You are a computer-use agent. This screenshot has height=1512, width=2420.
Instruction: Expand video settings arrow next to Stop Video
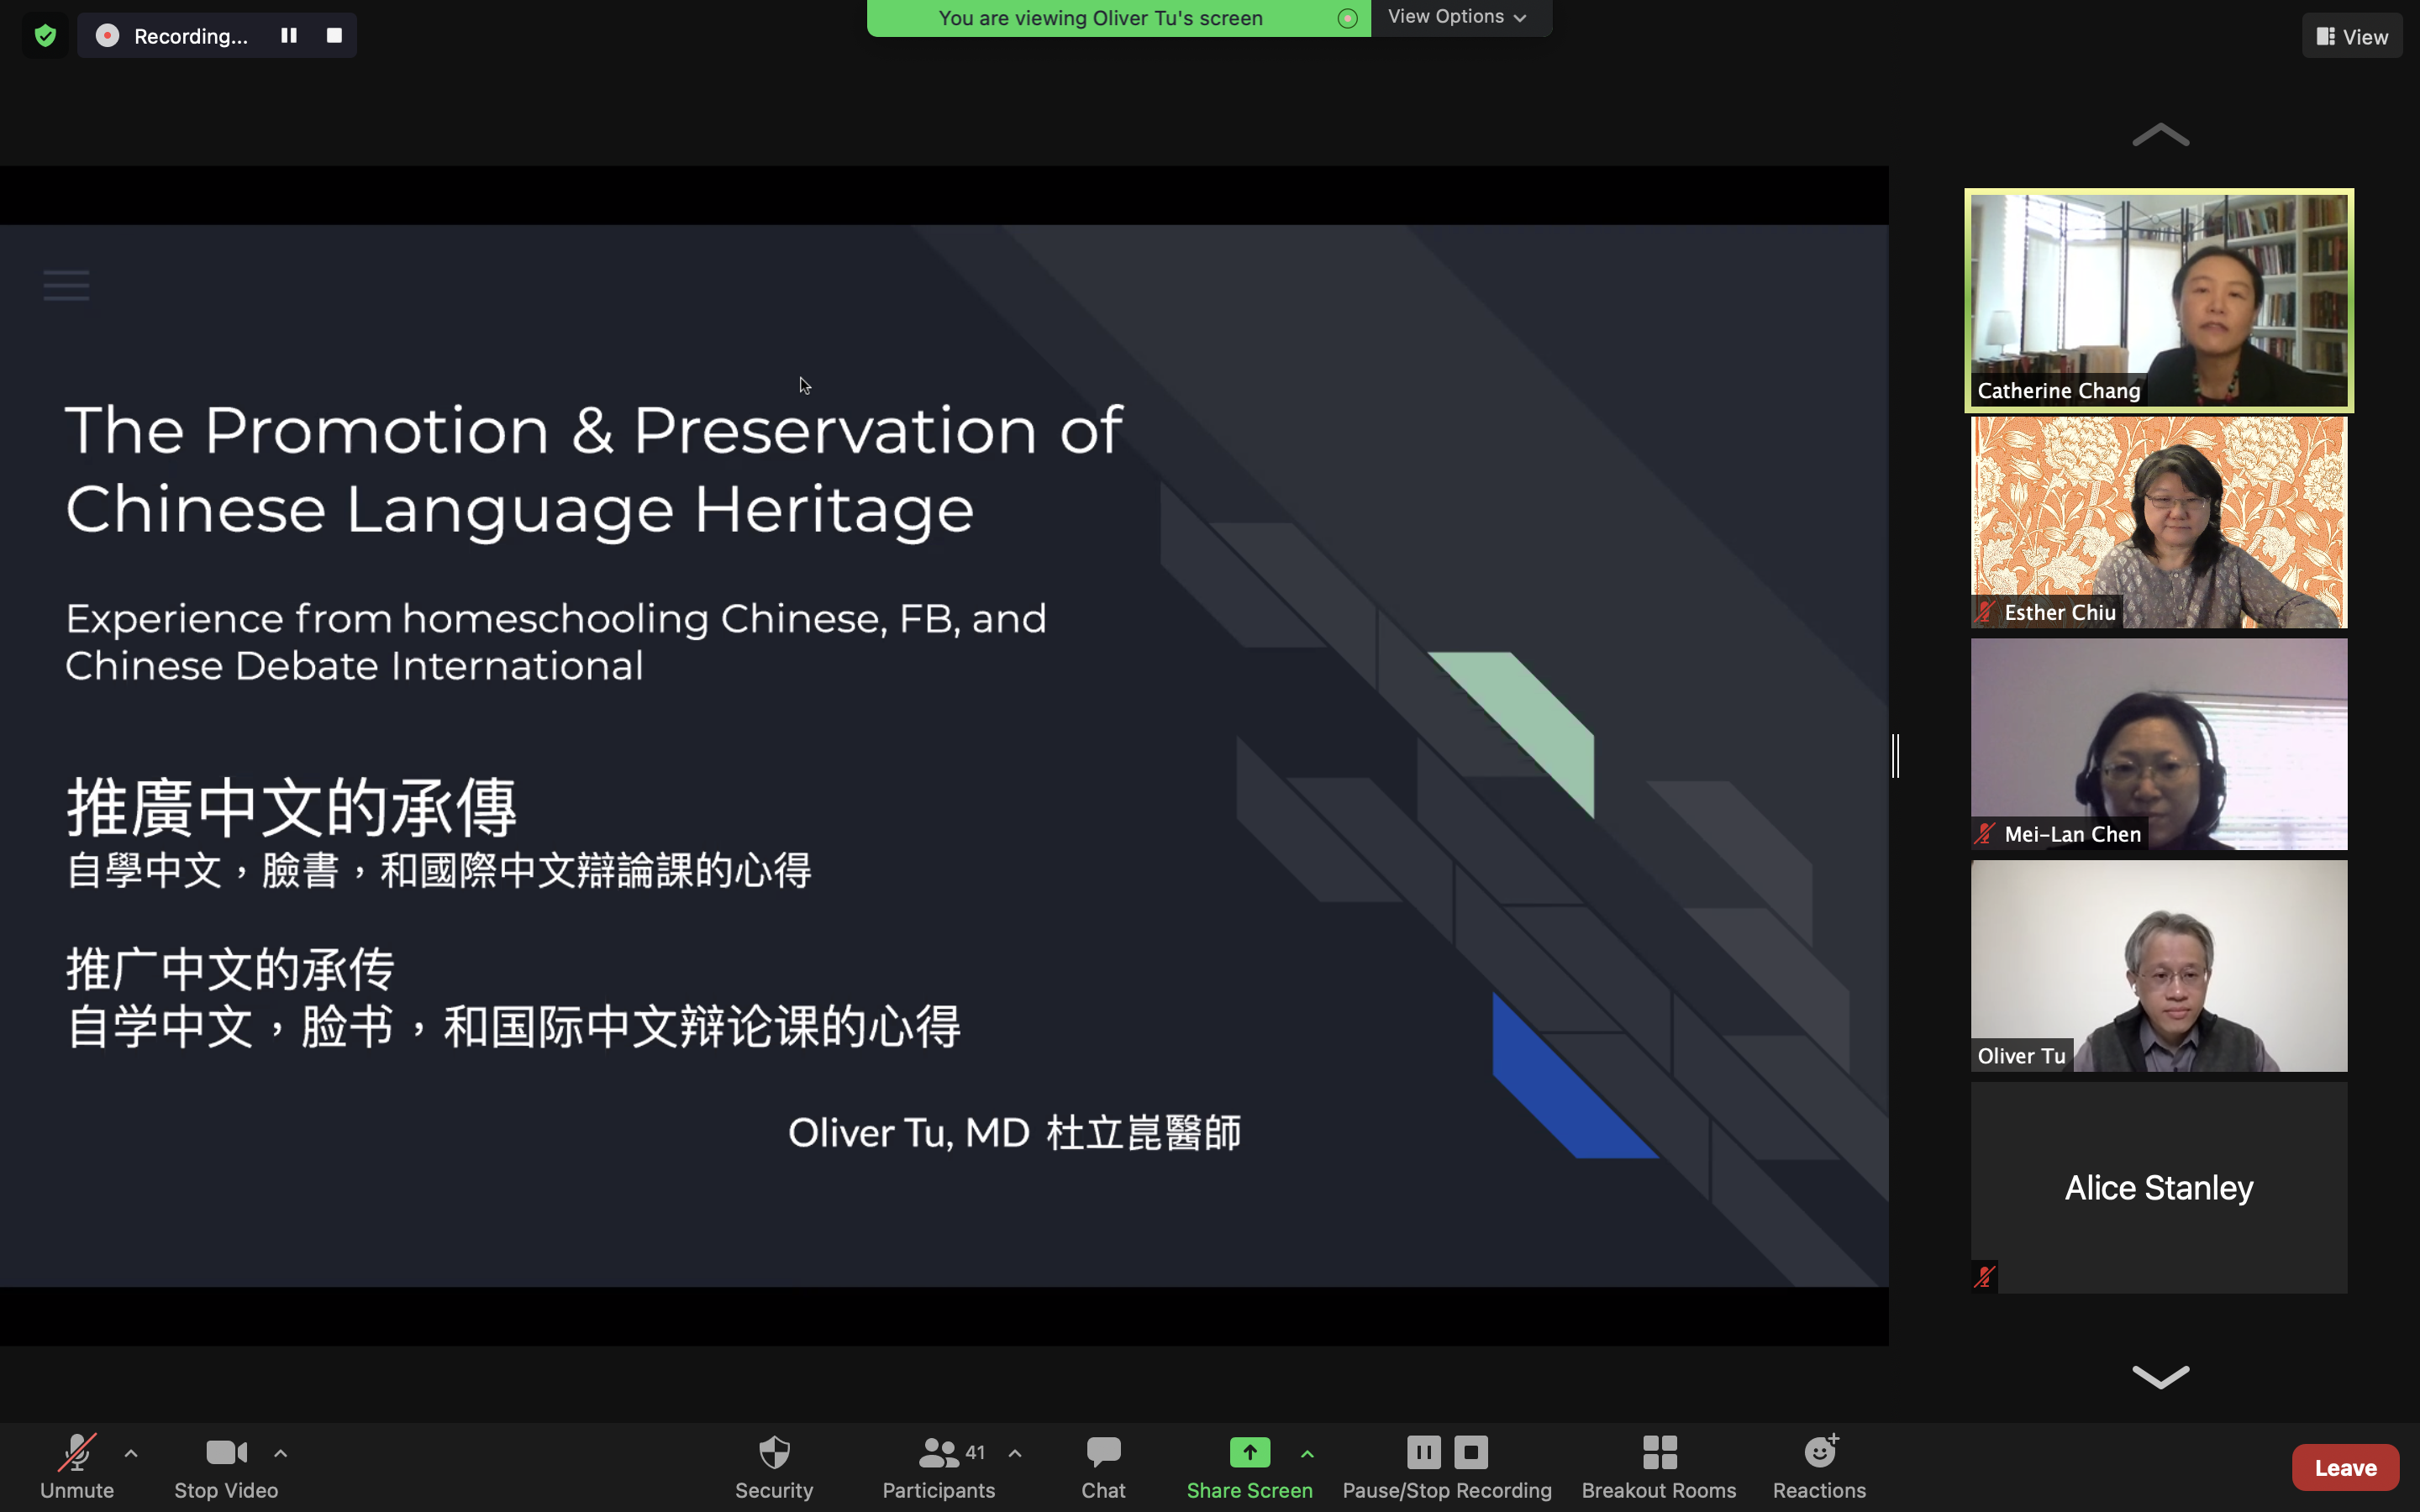point(281,1453)
